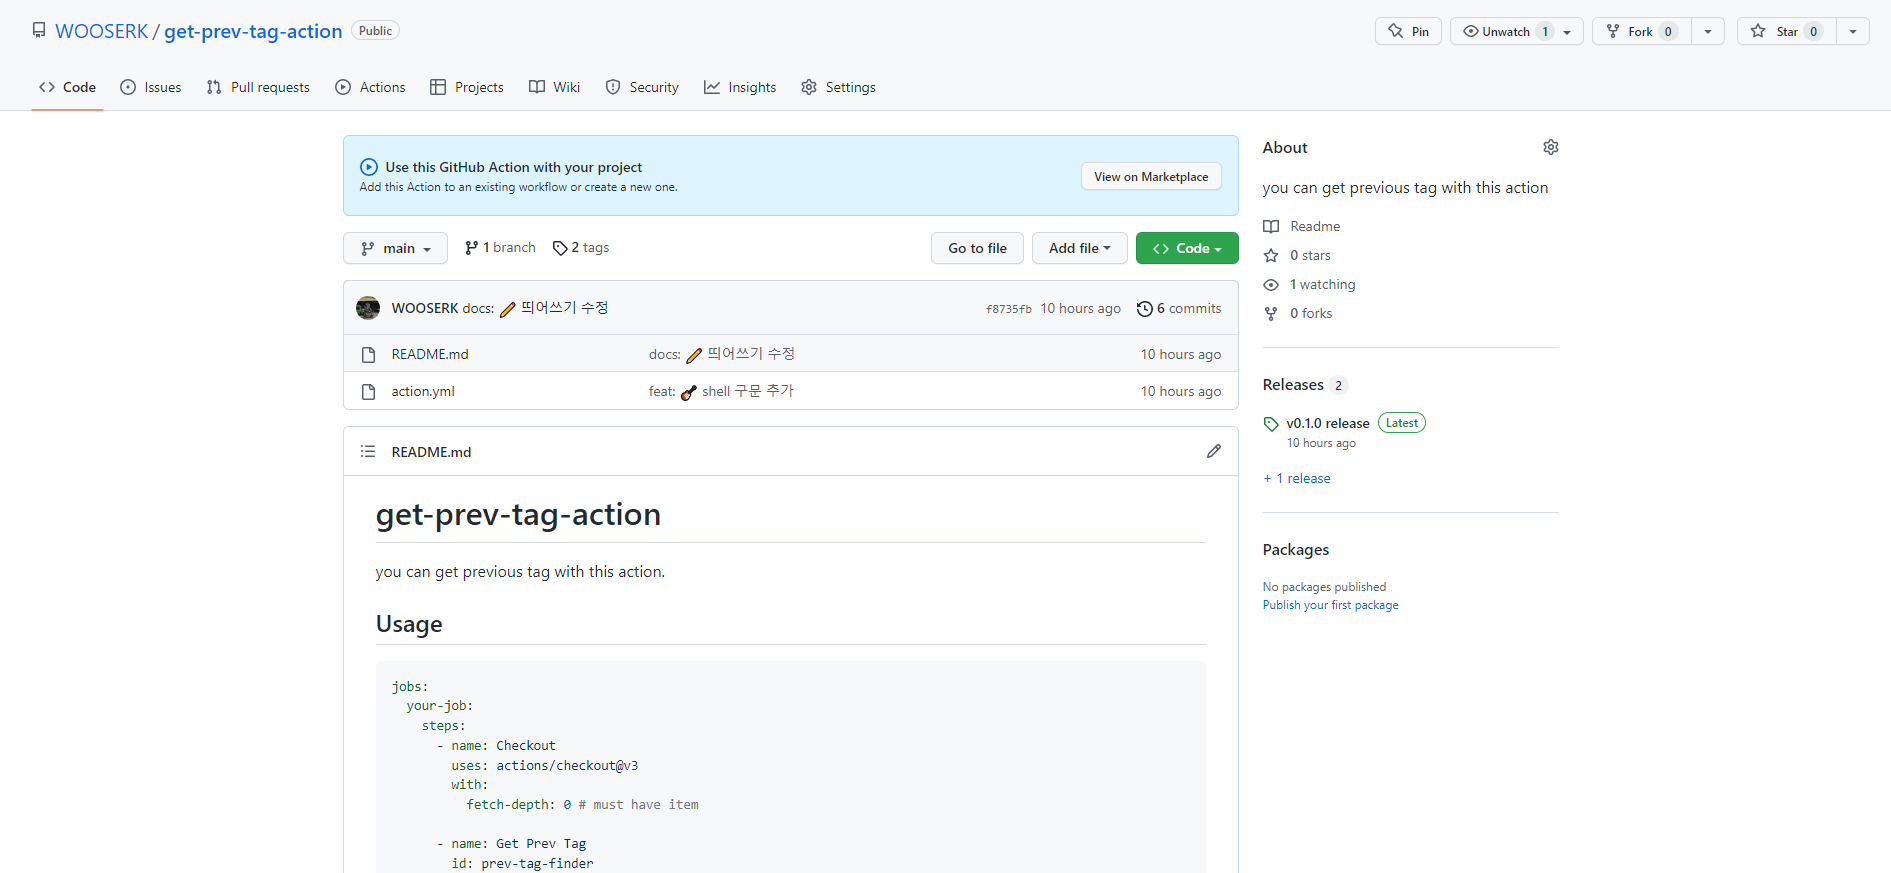Click the + 1 release link
The image size is (1891, 873).
pos(1297,478)
